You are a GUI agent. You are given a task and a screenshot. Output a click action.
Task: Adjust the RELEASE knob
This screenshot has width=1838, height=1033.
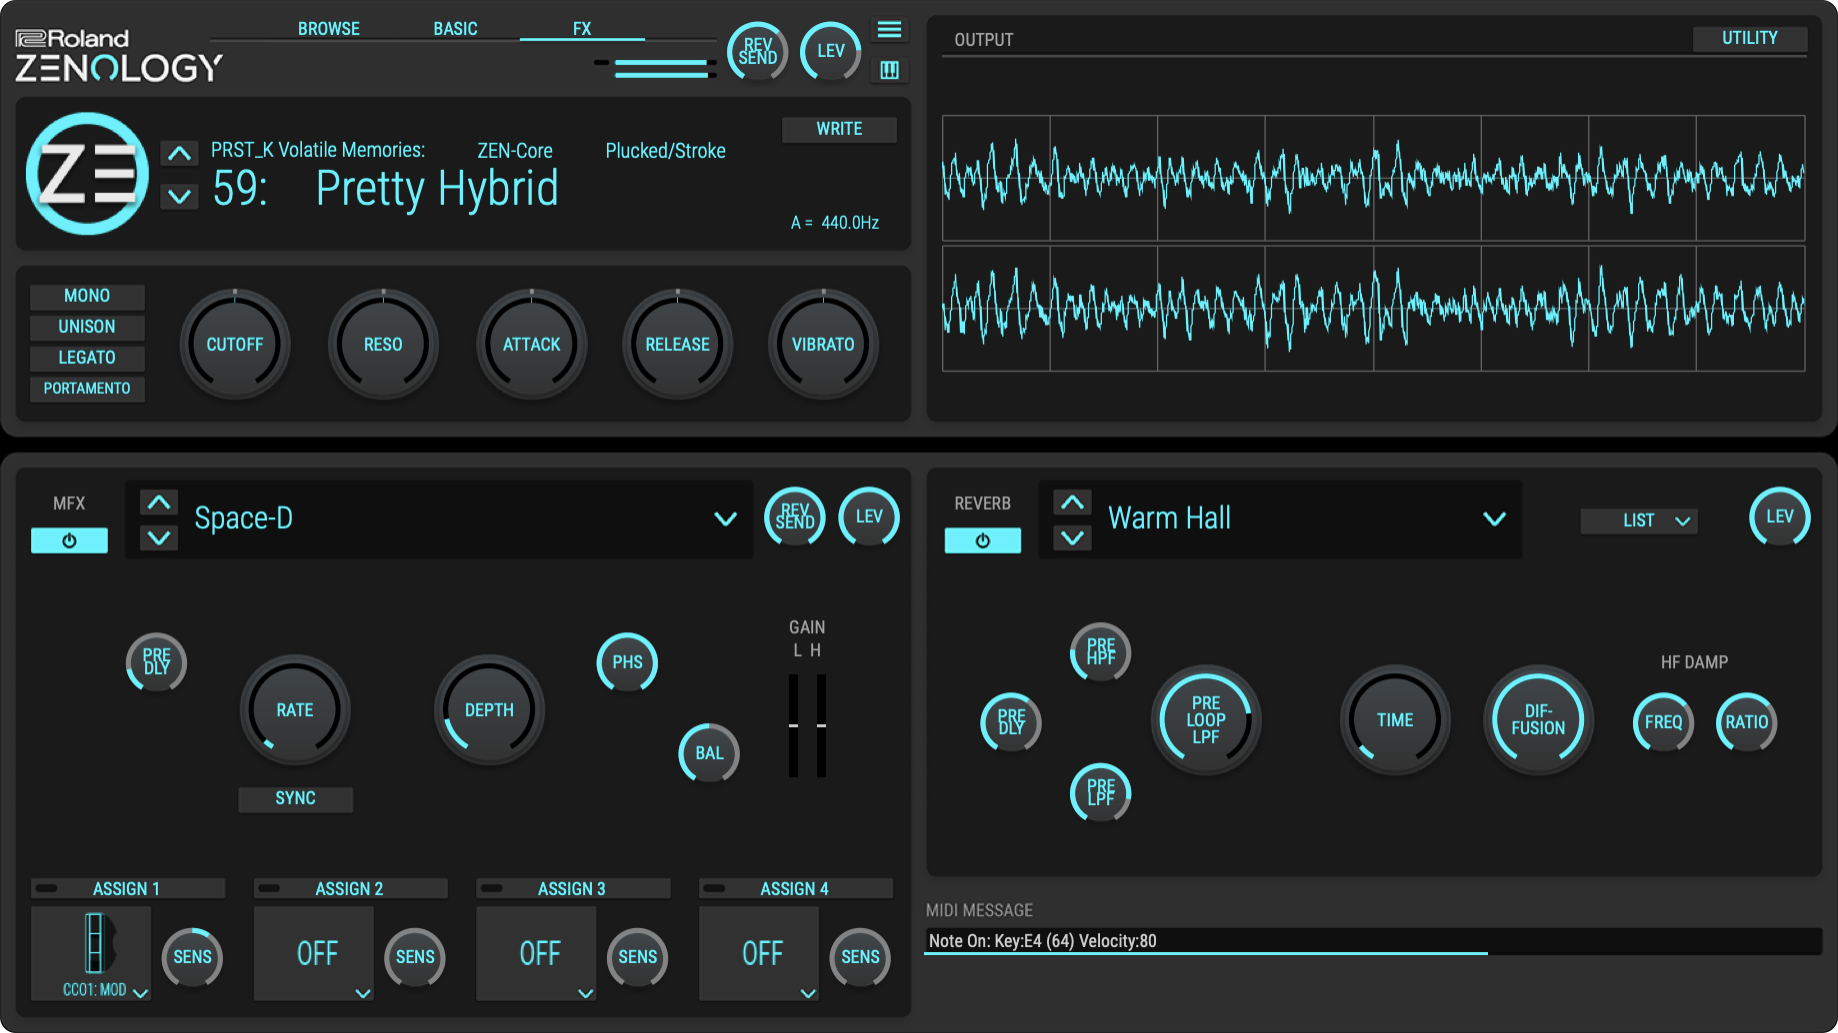click(x=677, y=344)
